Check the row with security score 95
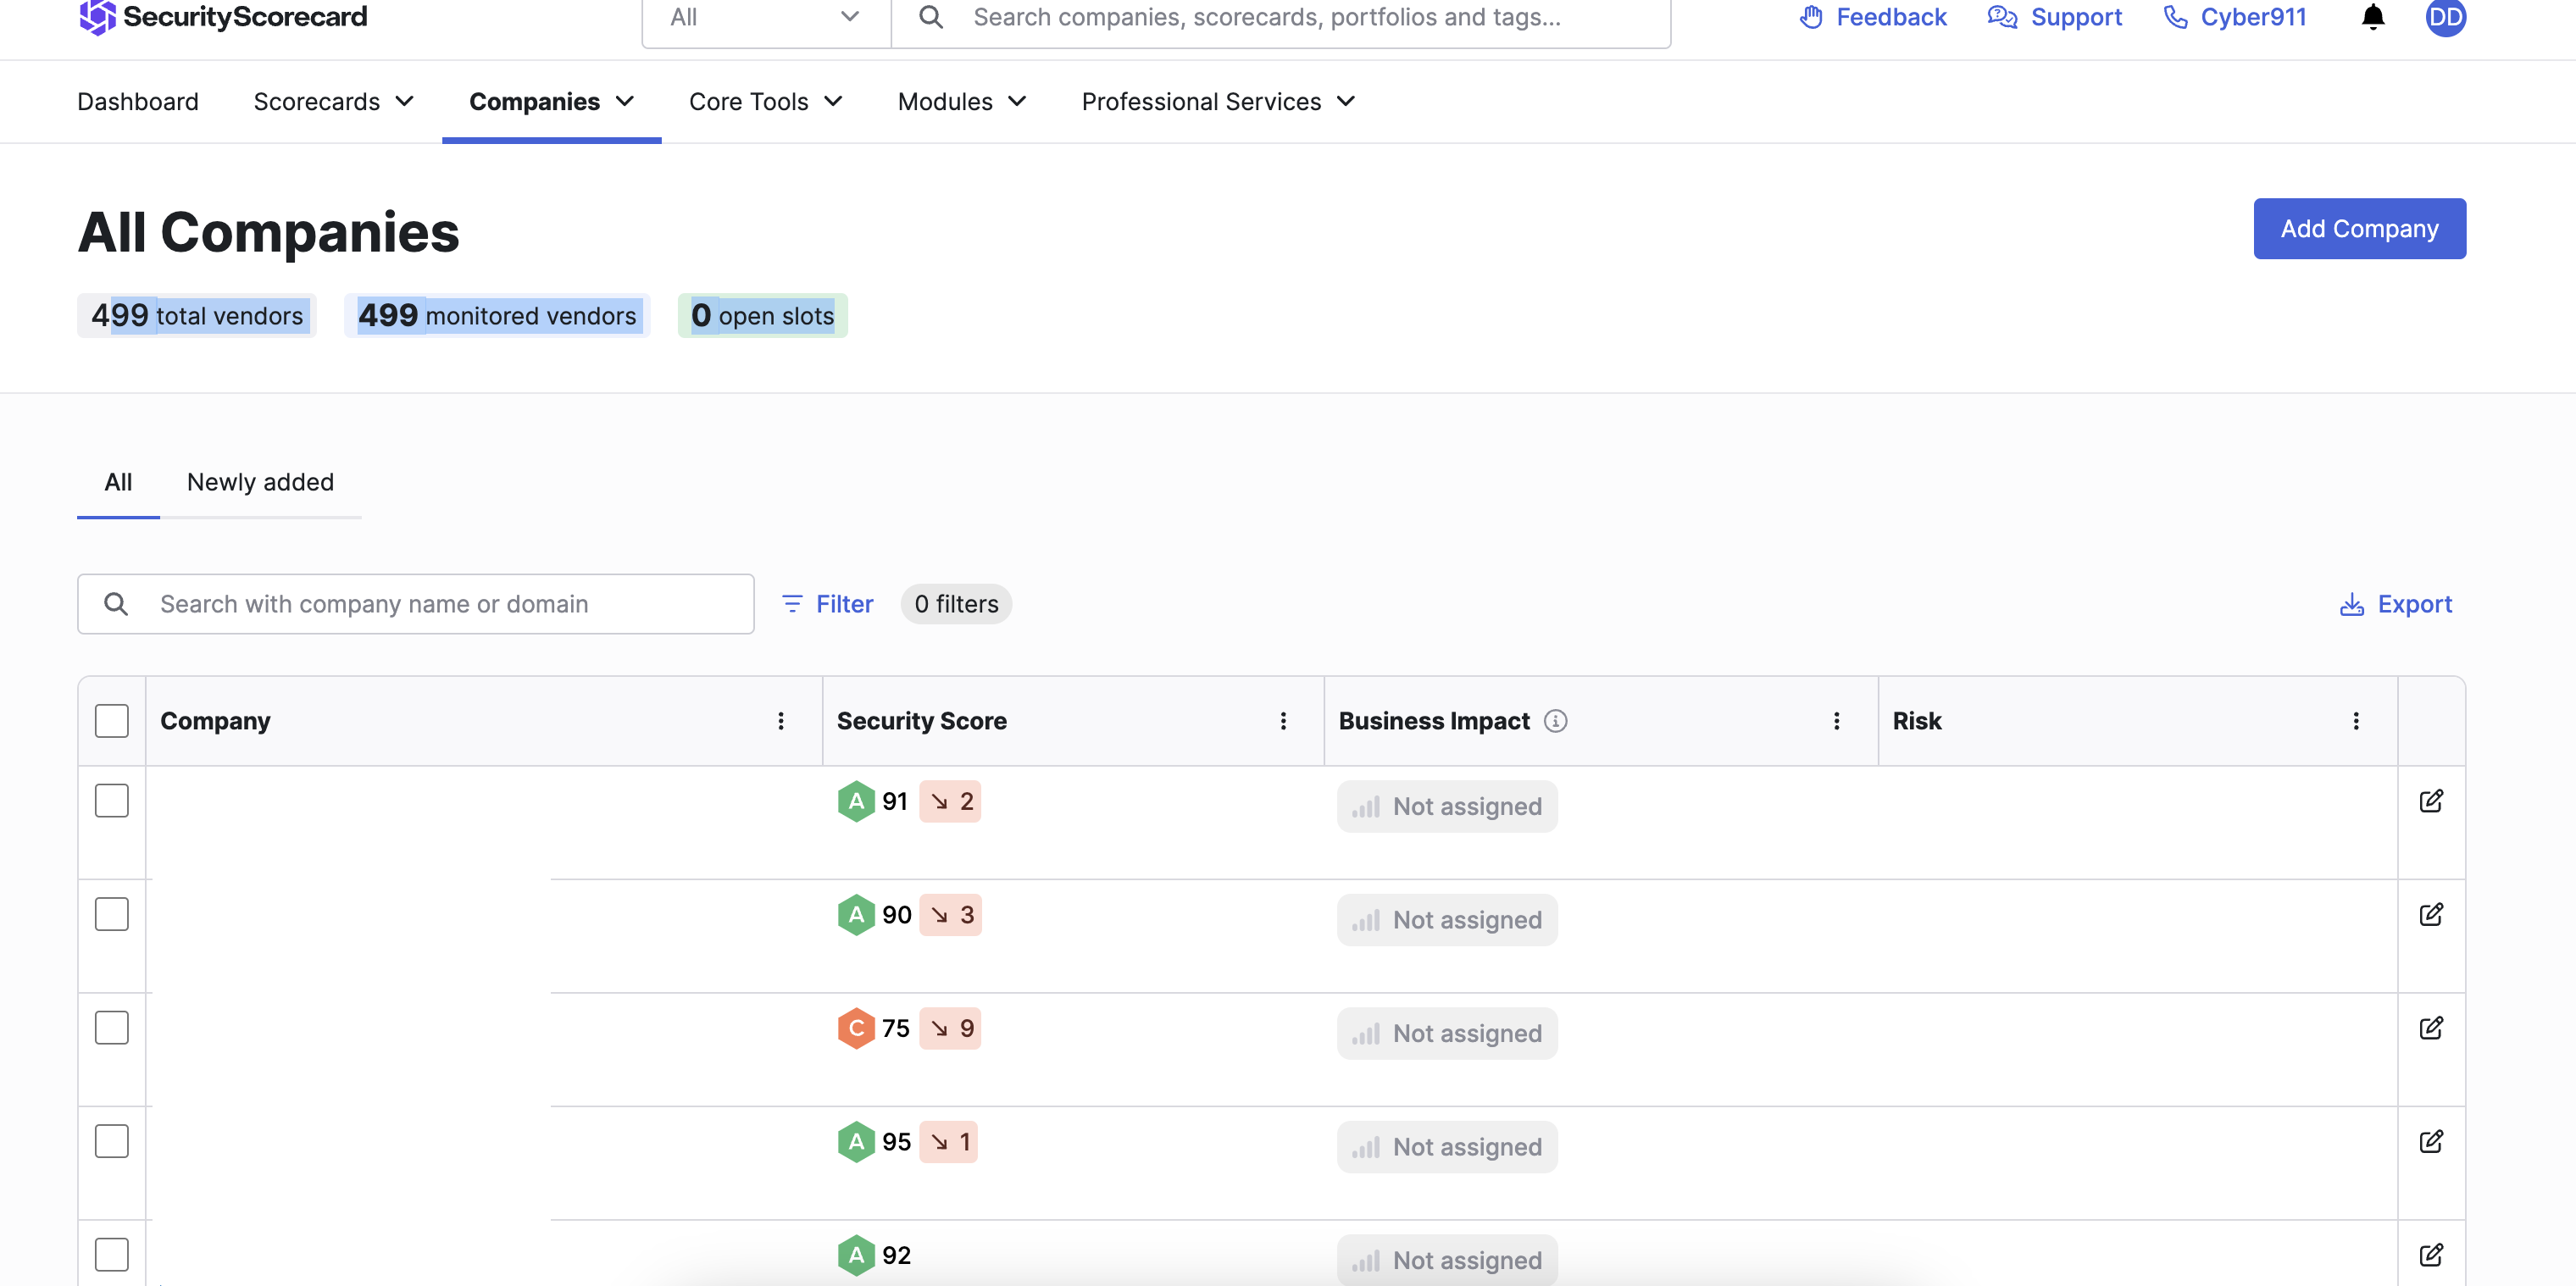Screen dimensions: 2576x1286 tap(112, 1141)
